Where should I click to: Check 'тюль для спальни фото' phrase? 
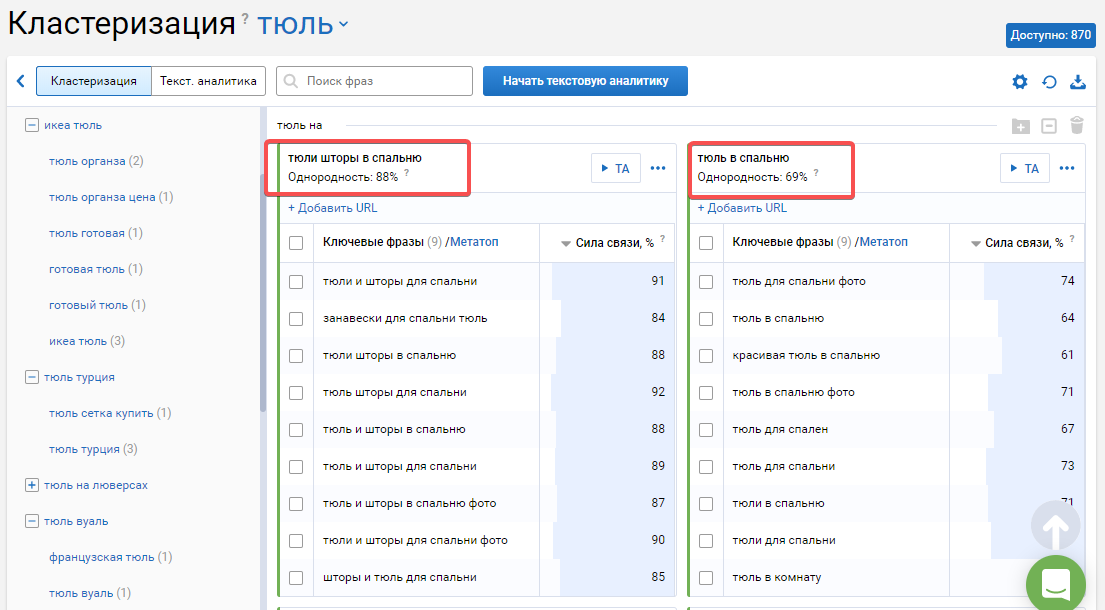point(705,282)
